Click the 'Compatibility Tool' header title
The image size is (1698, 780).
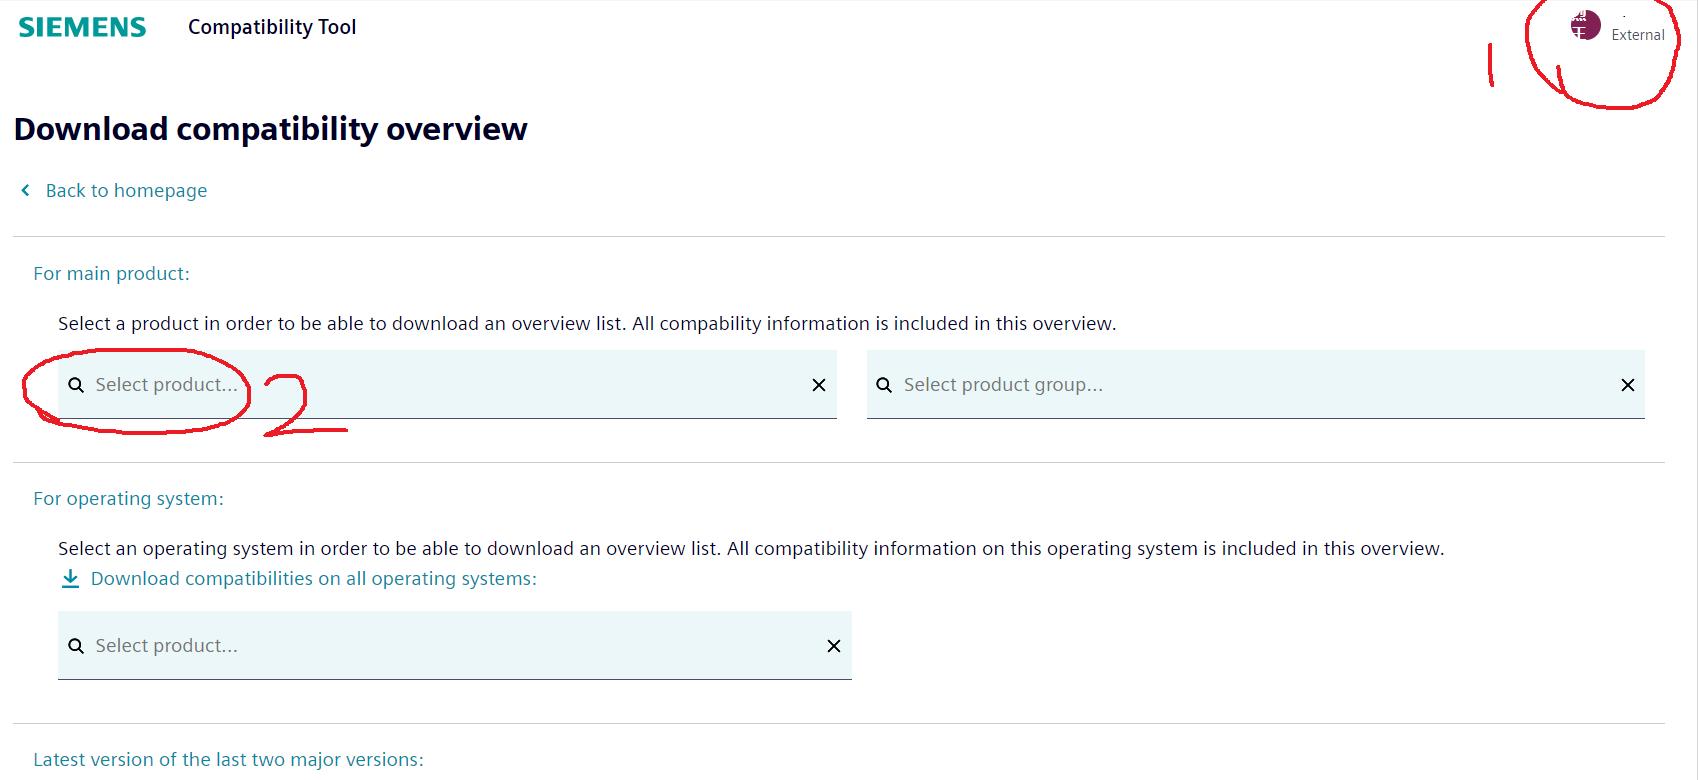(272, 27)
